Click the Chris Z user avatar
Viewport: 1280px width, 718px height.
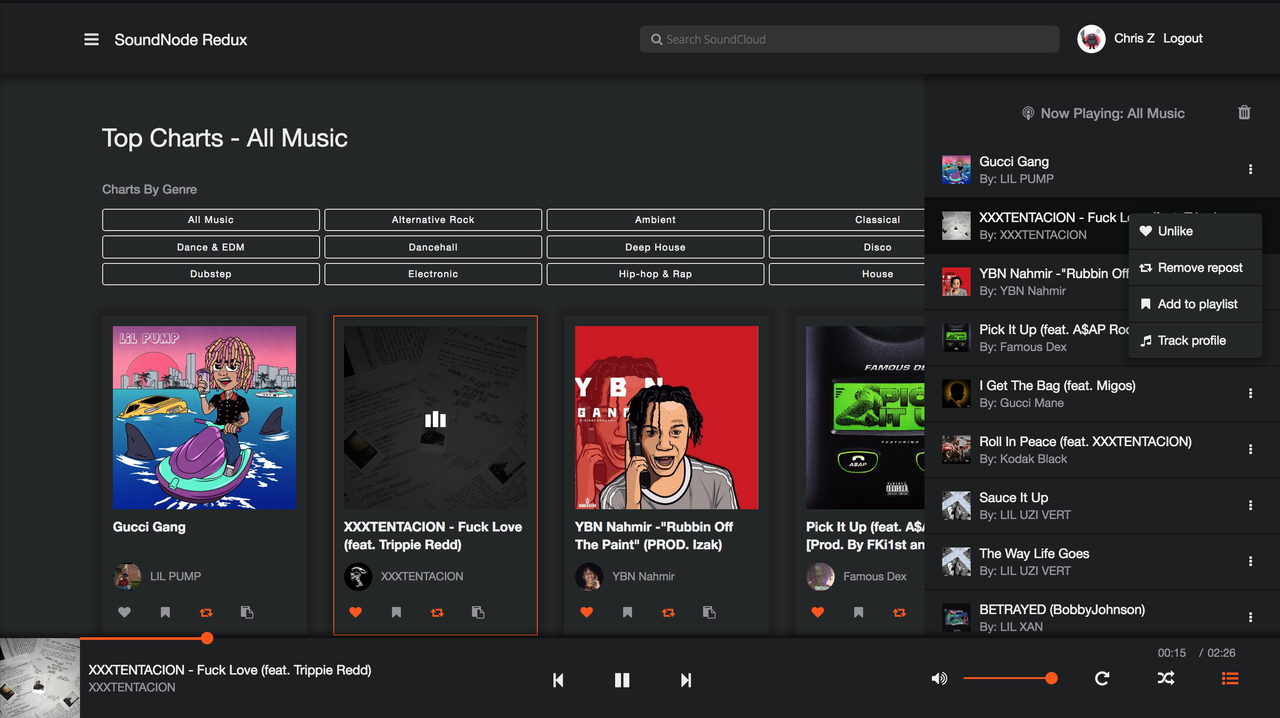click(1091, 39)
